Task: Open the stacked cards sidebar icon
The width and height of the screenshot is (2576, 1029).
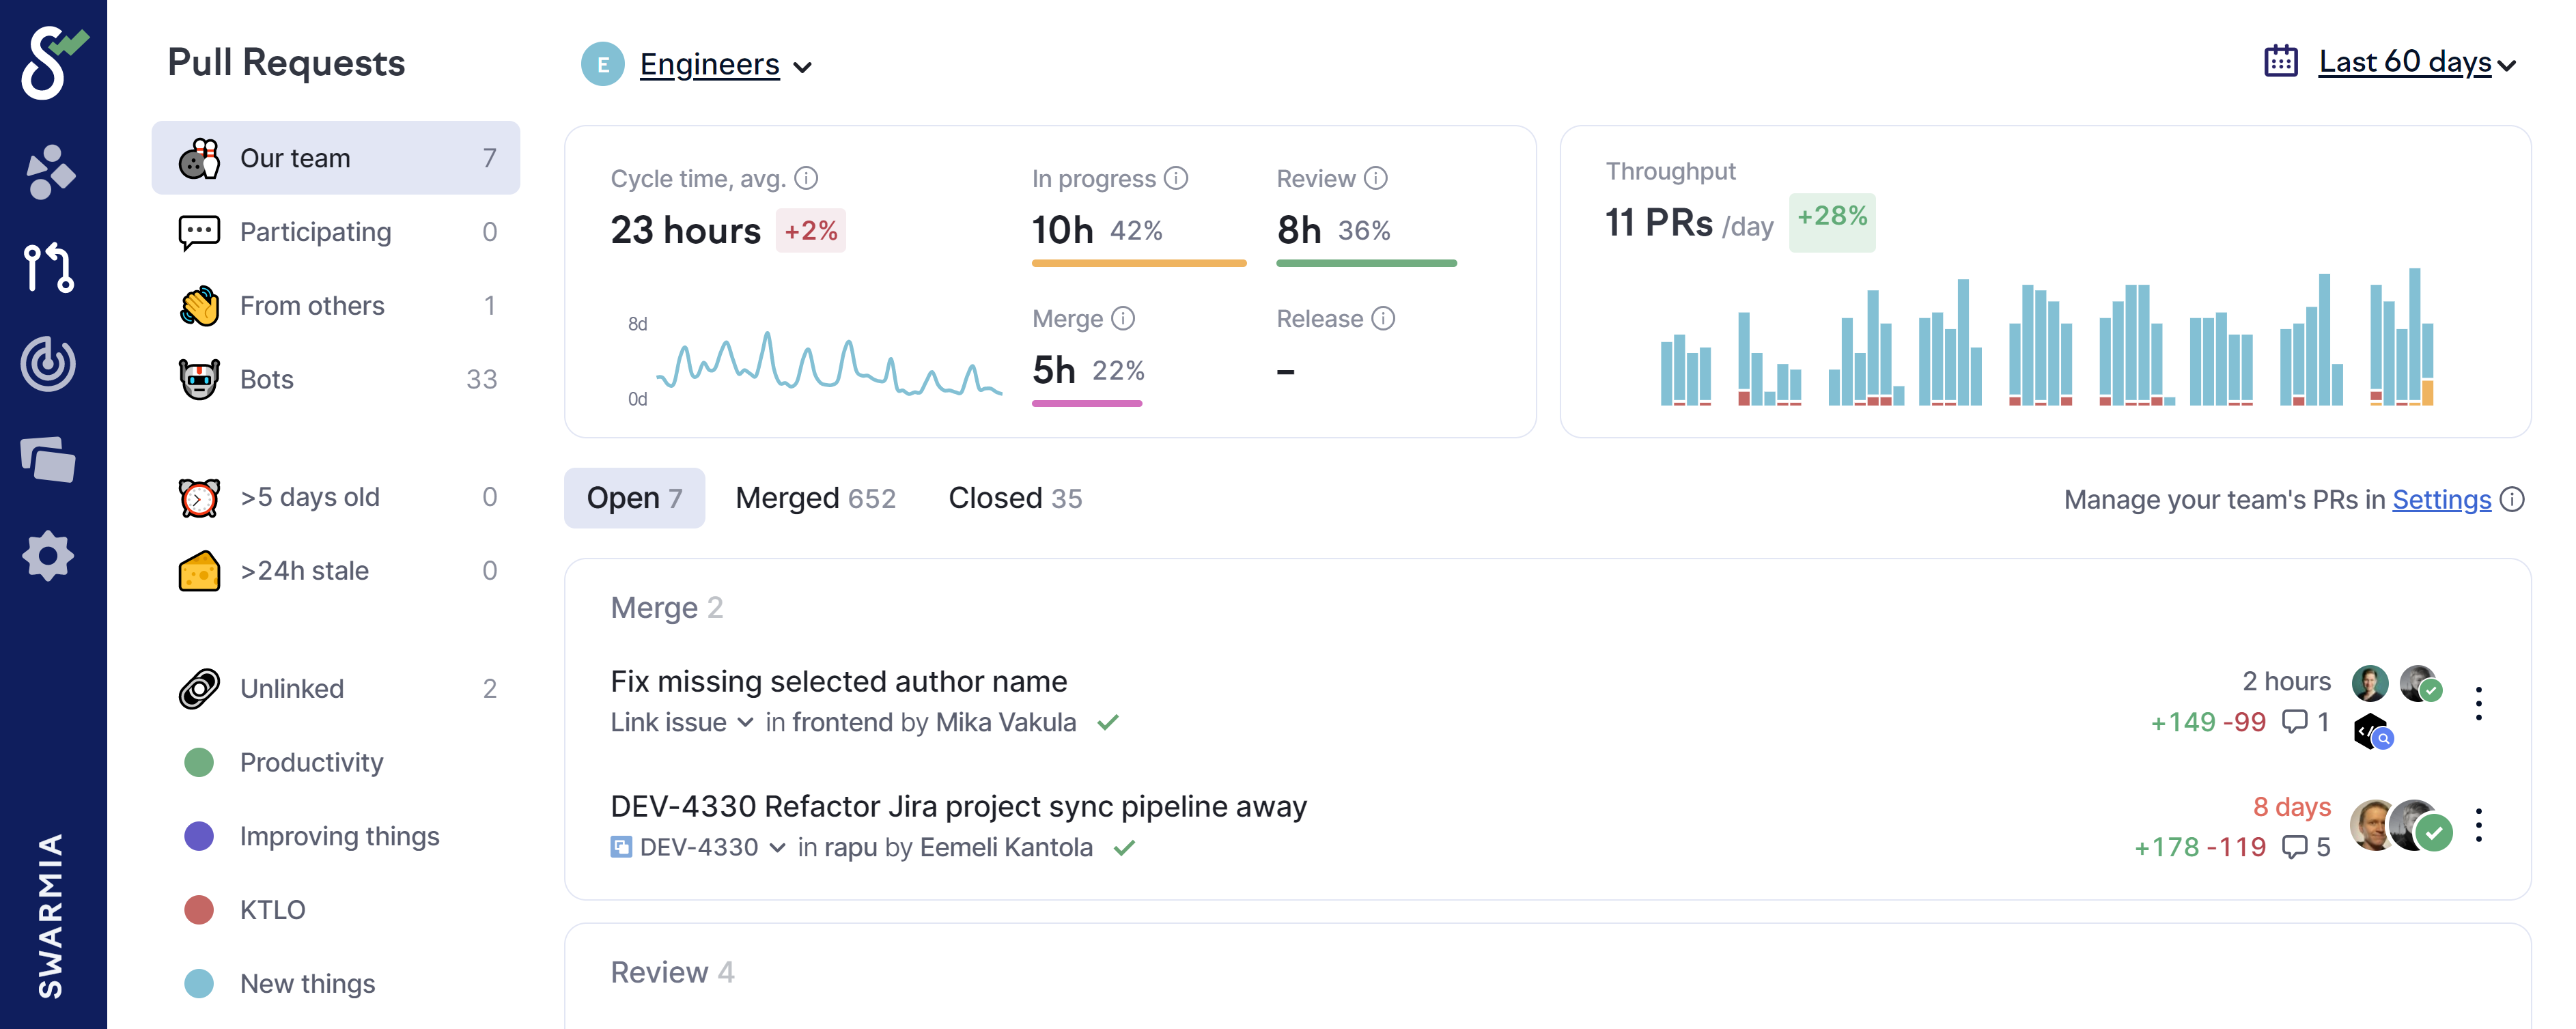Action: pos(49,460)
